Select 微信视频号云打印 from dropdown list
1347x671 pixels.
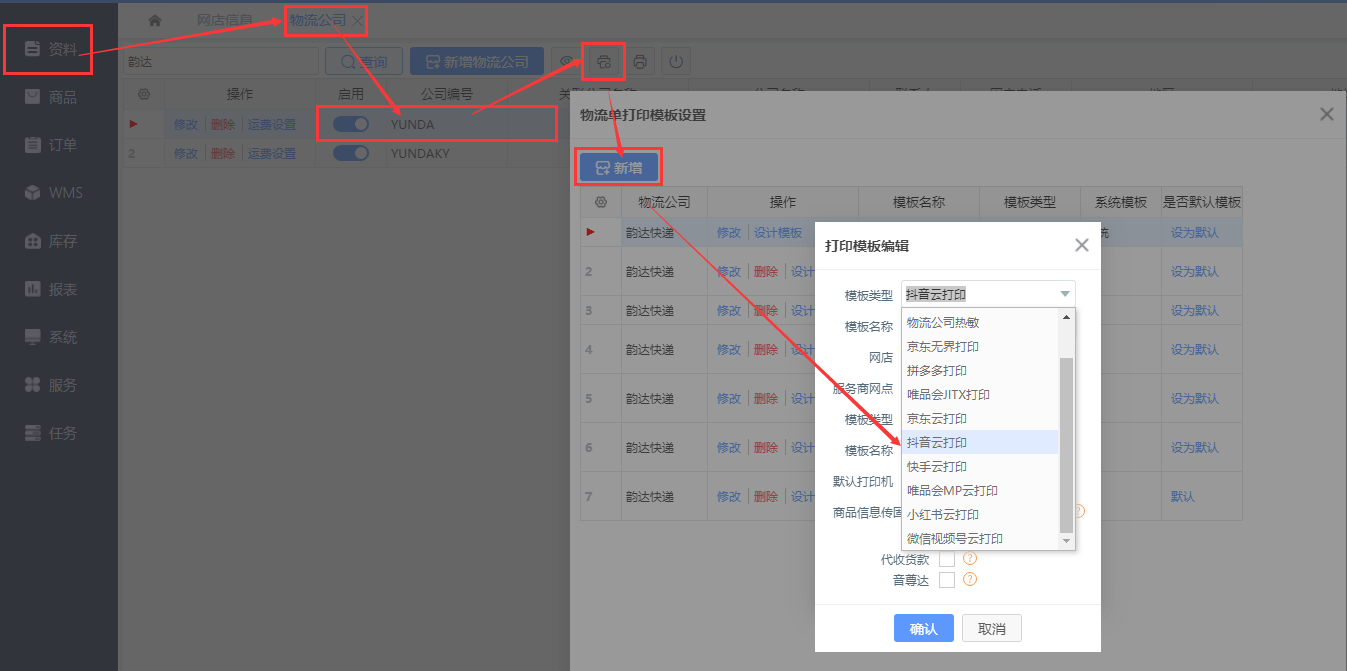tap(981, 538)
